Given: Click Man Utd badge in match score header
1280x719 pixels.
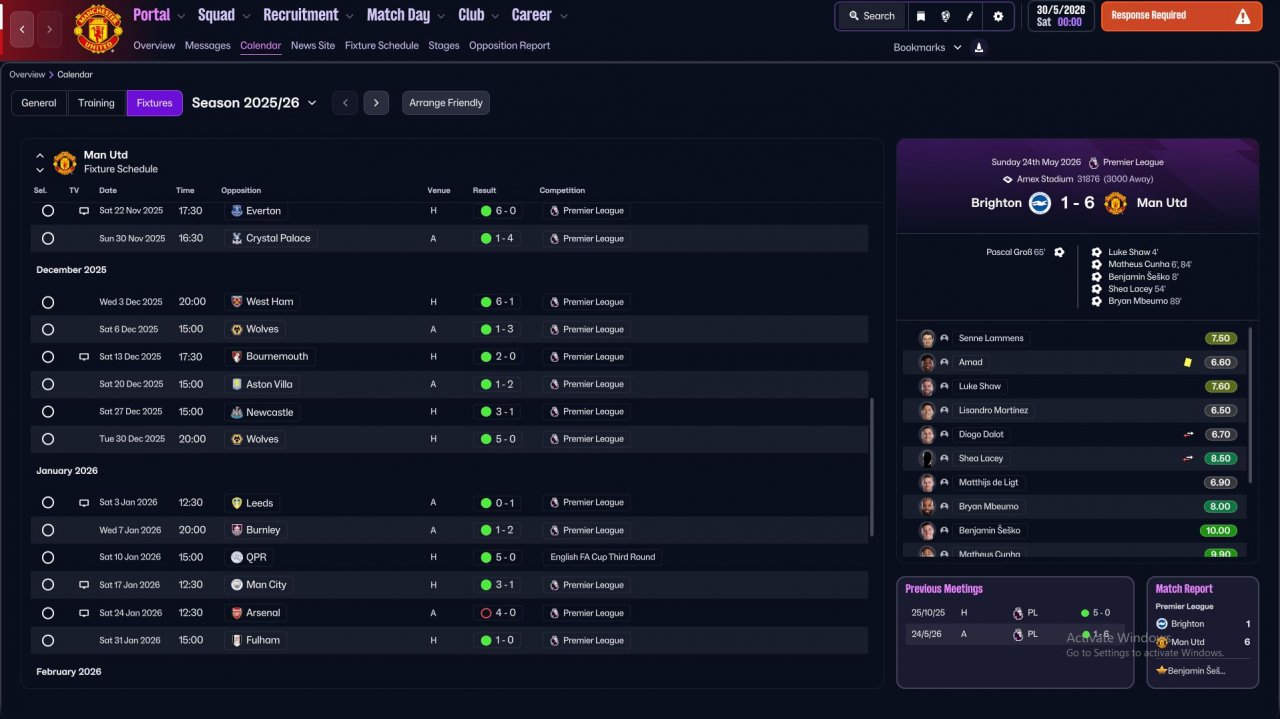Looking at the screenshot, I should [x=1115, y=203].
